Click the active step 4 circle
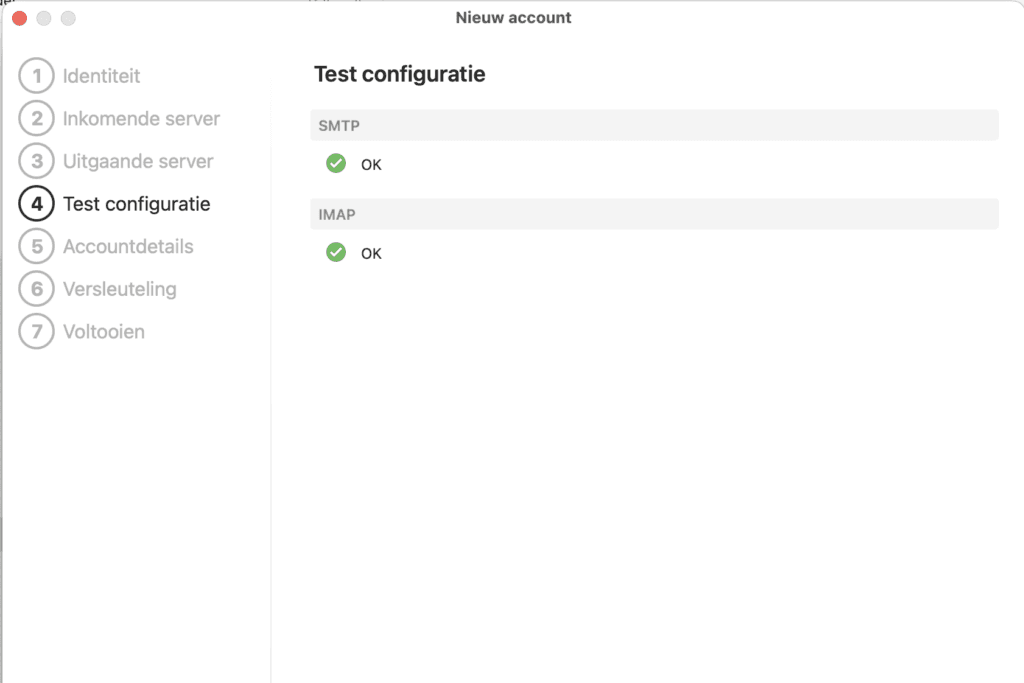The image size is (1024, 683). point(37,204)
